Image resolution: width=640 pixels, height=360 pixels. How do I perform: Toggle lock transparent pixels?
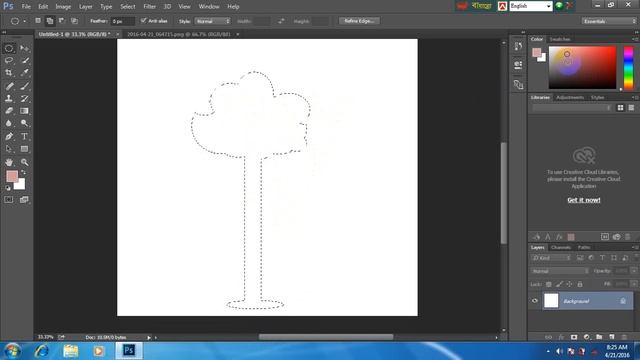point(549,284)
